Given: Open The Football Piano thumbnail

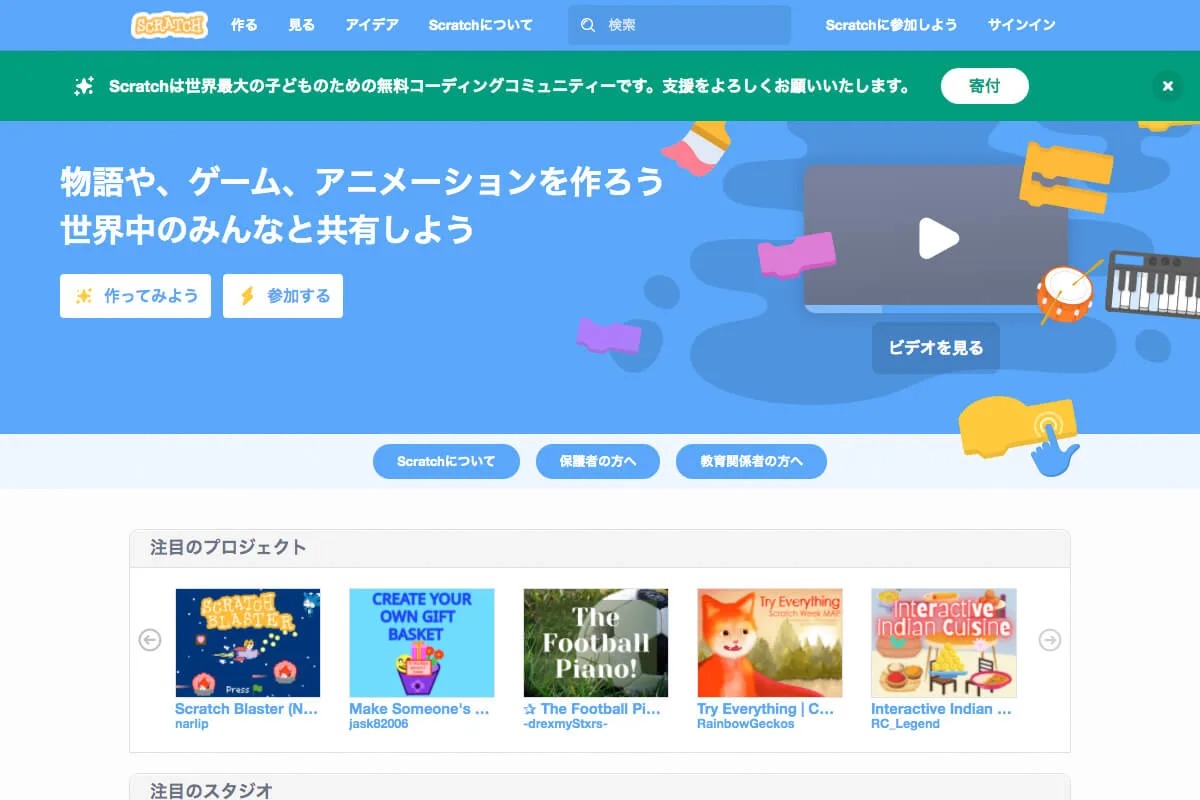Looking at the screenshot, I should (596, 643).
